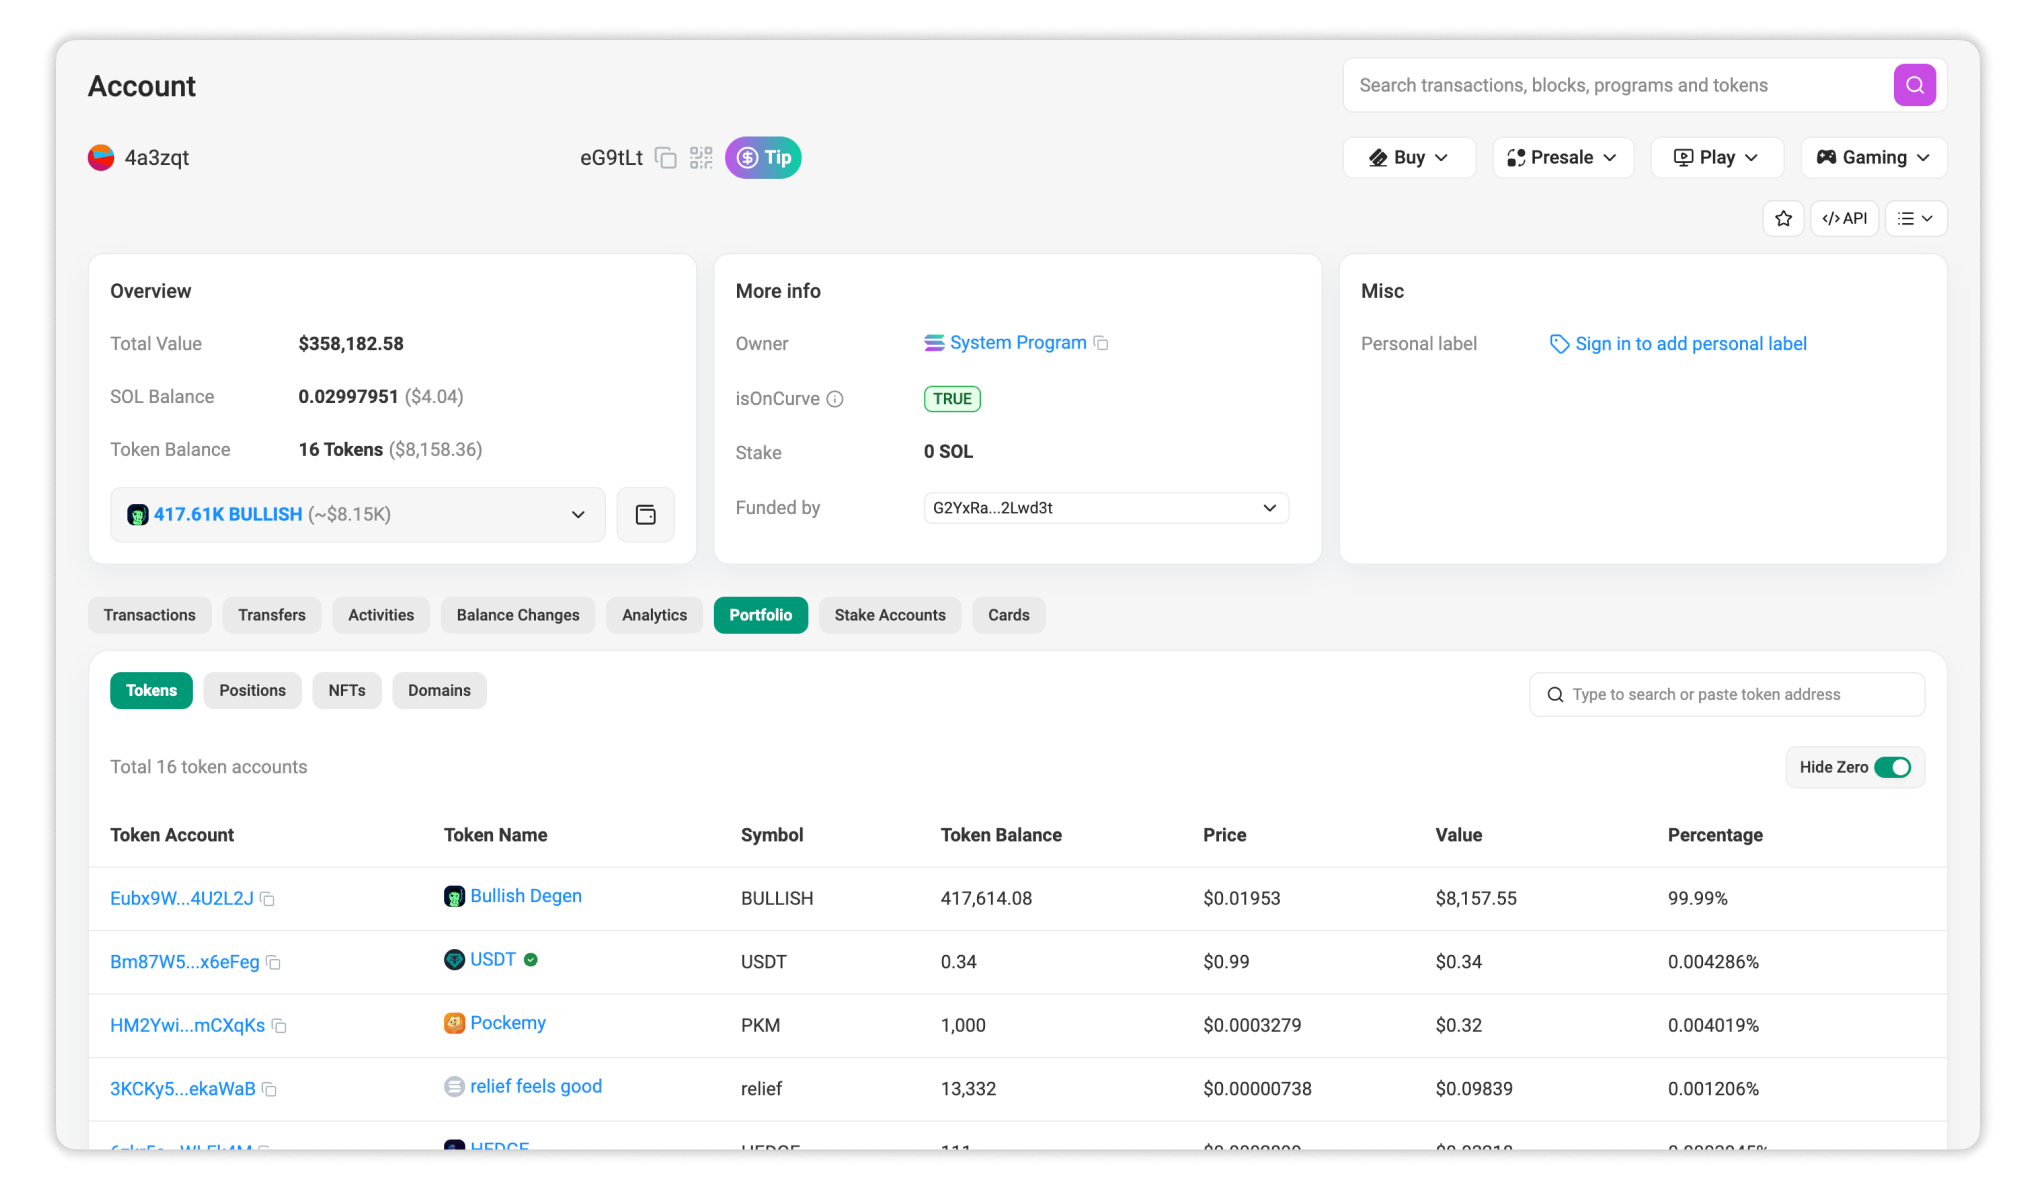The width and height of the screenshot is (2036, 1190).
Task: Open the Bullish Degen token page
Action: pos(525,896)
